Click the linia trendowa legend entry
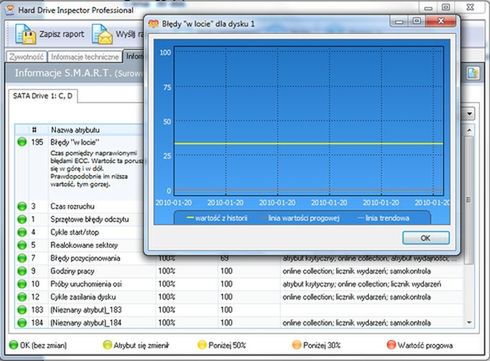 click(383, 218)
